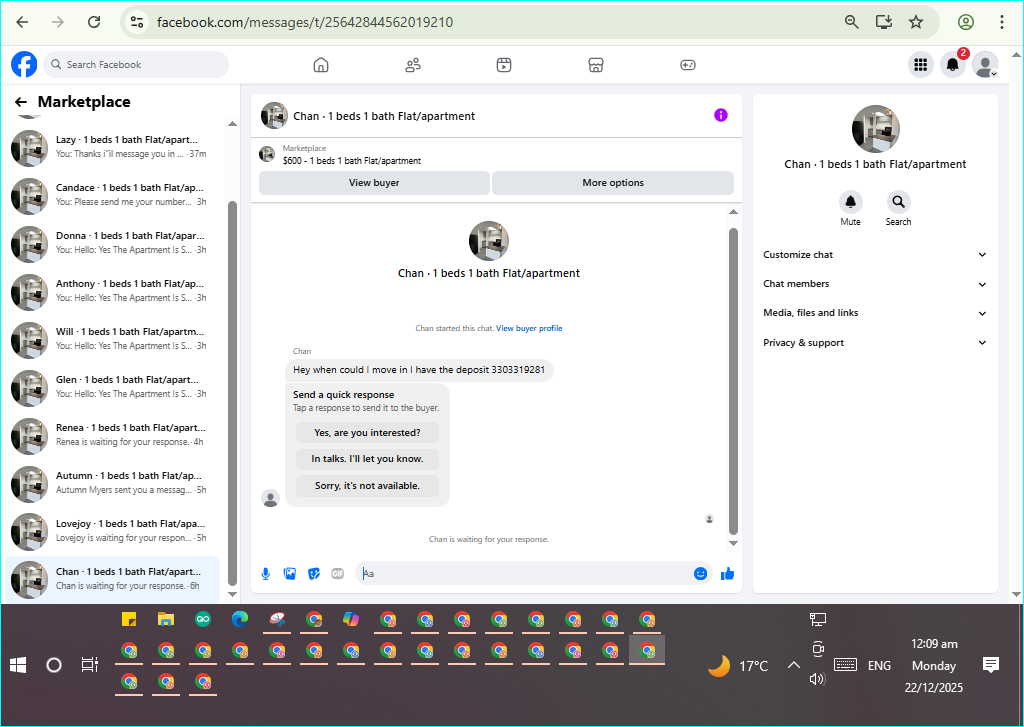Screen dimensions: 1024x727
Task: Choose a sticker icon
Action: tap(314, 574)
